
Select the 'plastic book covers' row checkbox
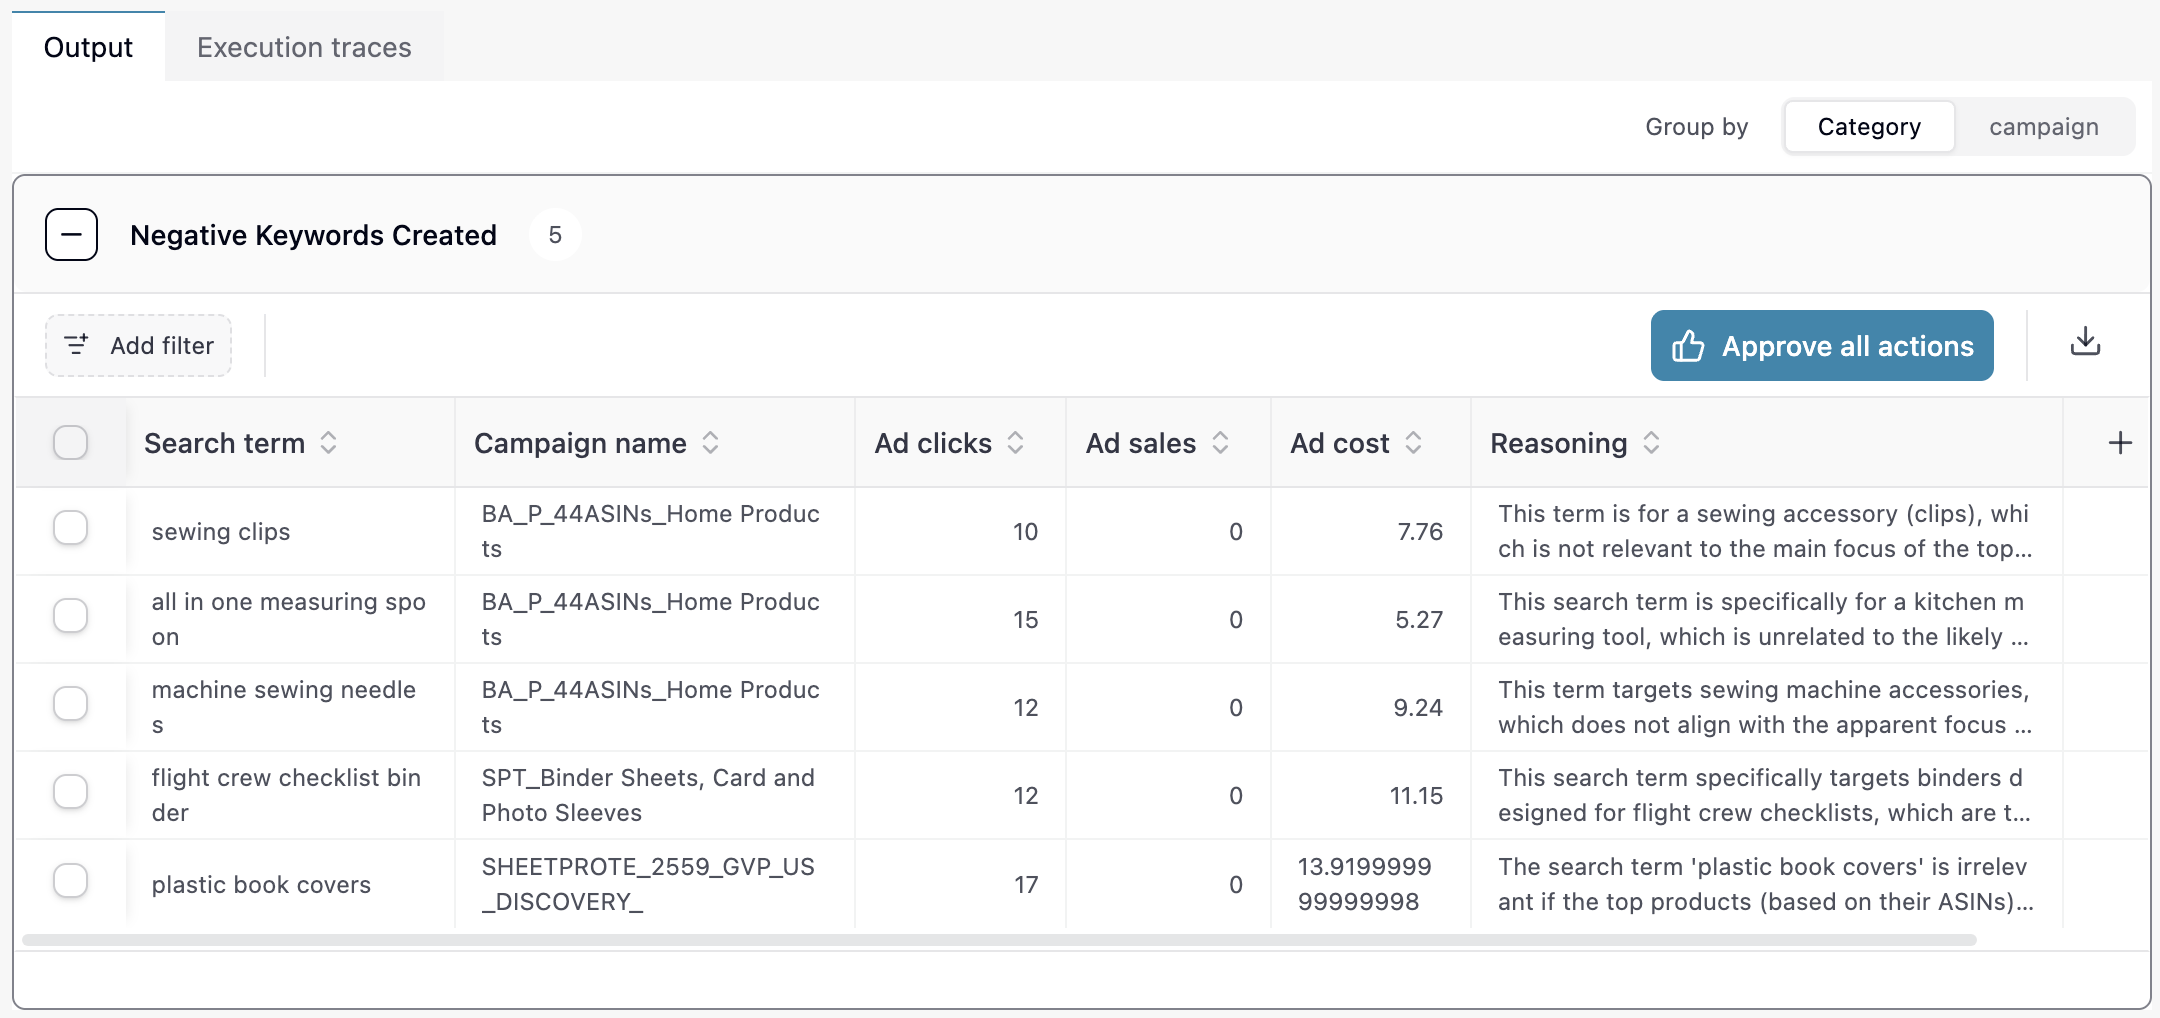click(71, 881)
